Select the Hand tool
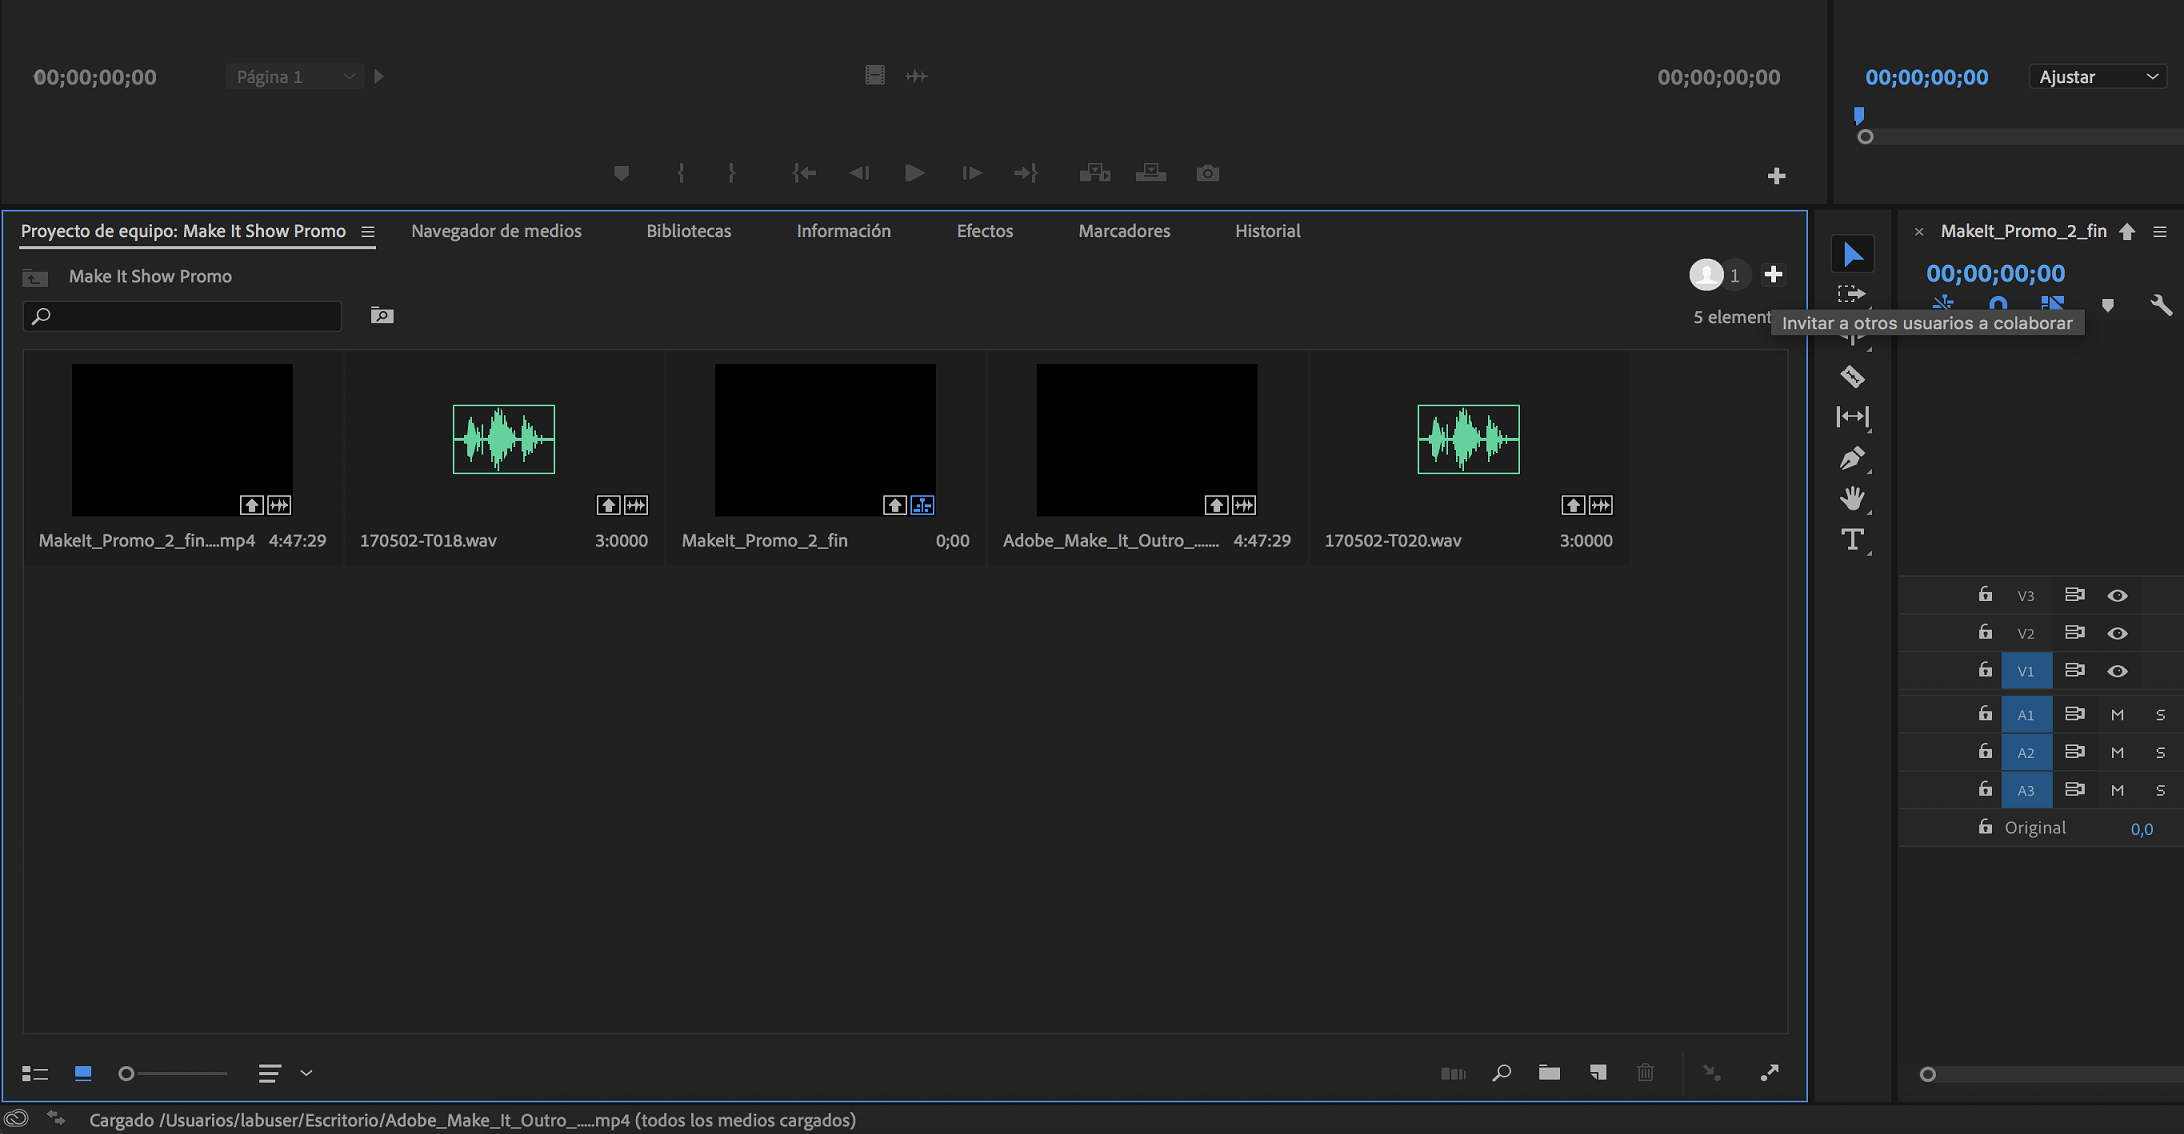Viewport: 2184px width, 1134px height. (x=1852, y=498)
